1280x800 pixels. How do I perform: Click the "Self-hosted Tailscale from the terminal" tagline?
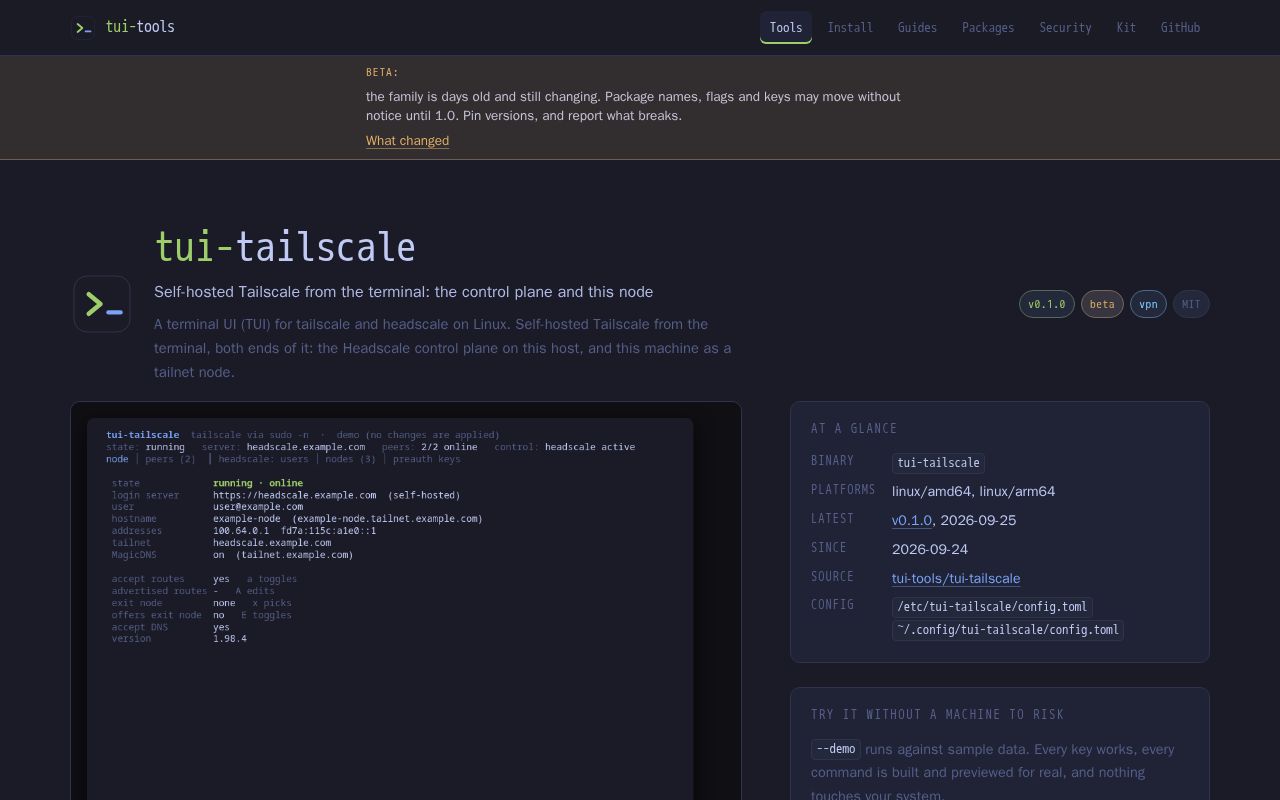pyautogui.click(x=404, y=292)
